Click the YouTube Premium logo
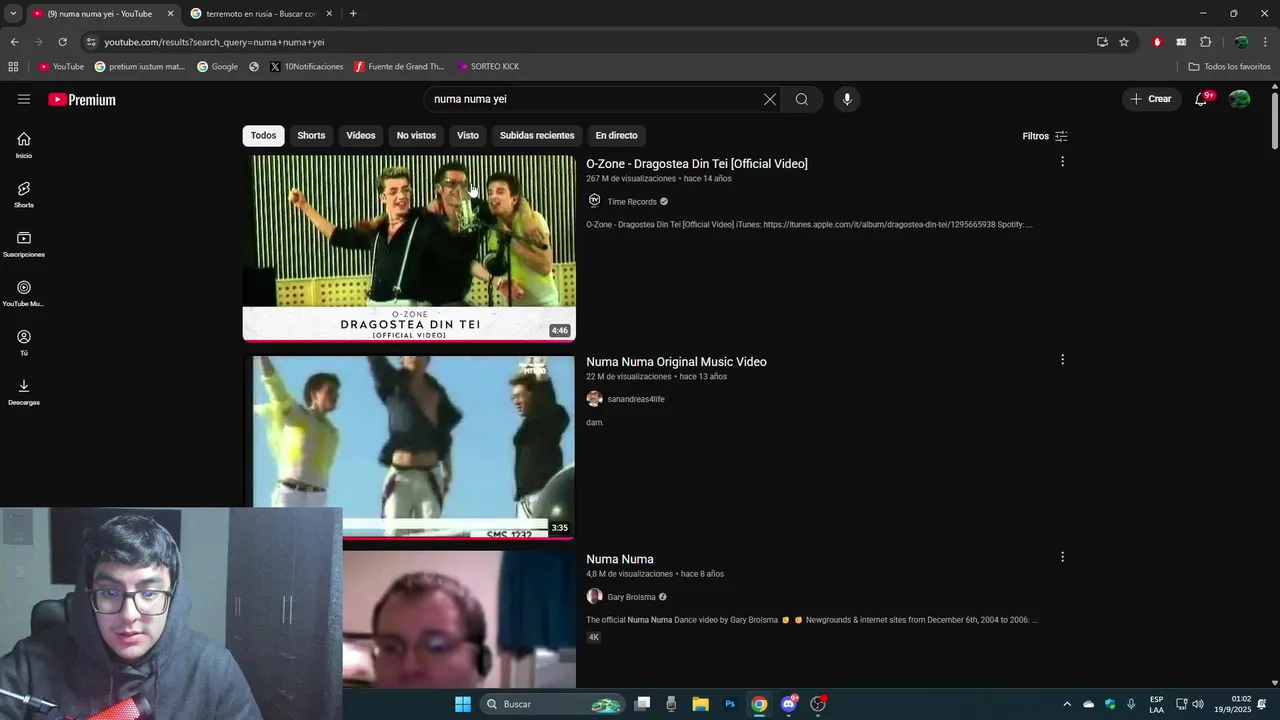 tap(82, 99)
